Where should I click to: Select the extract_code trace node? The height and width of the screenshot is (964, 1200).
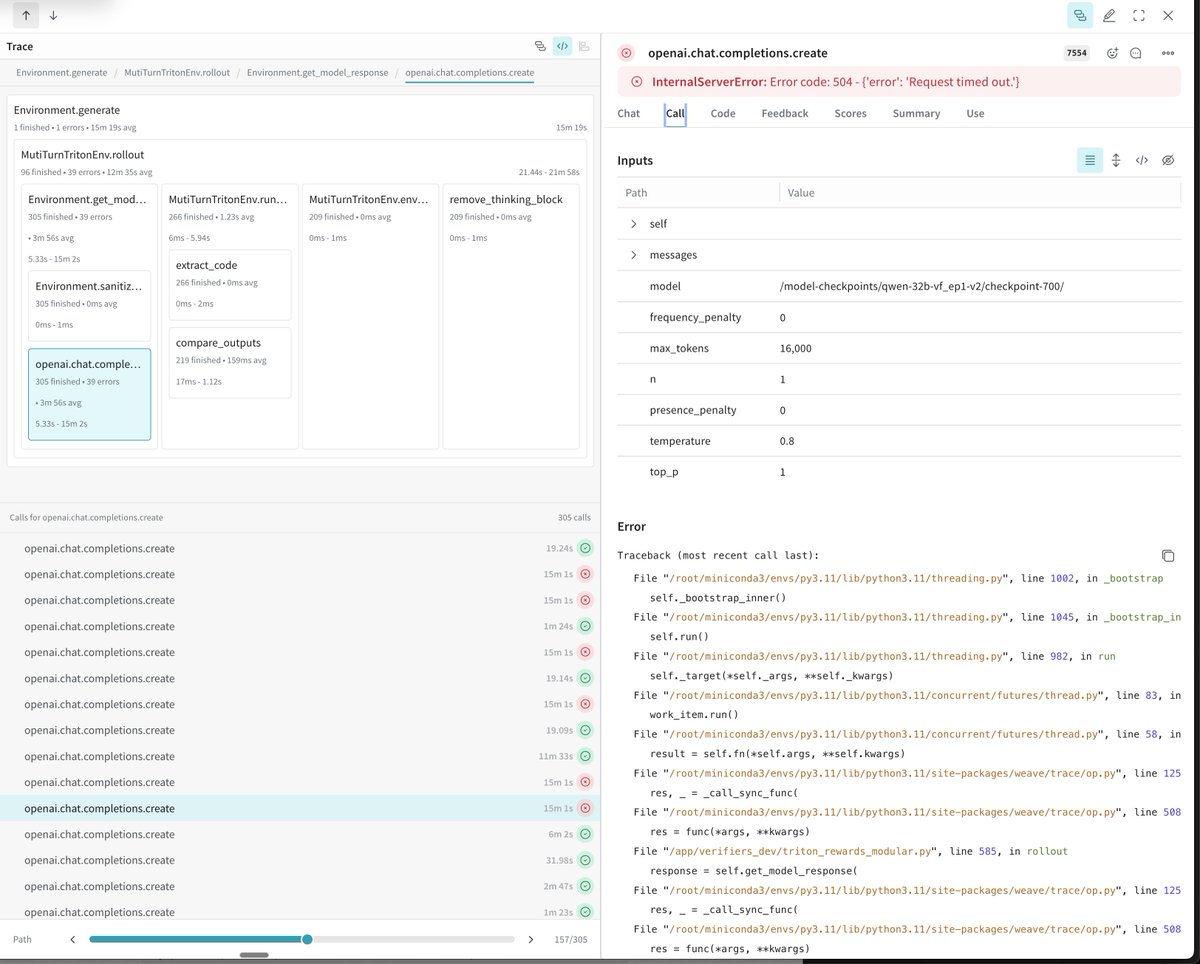230,285
